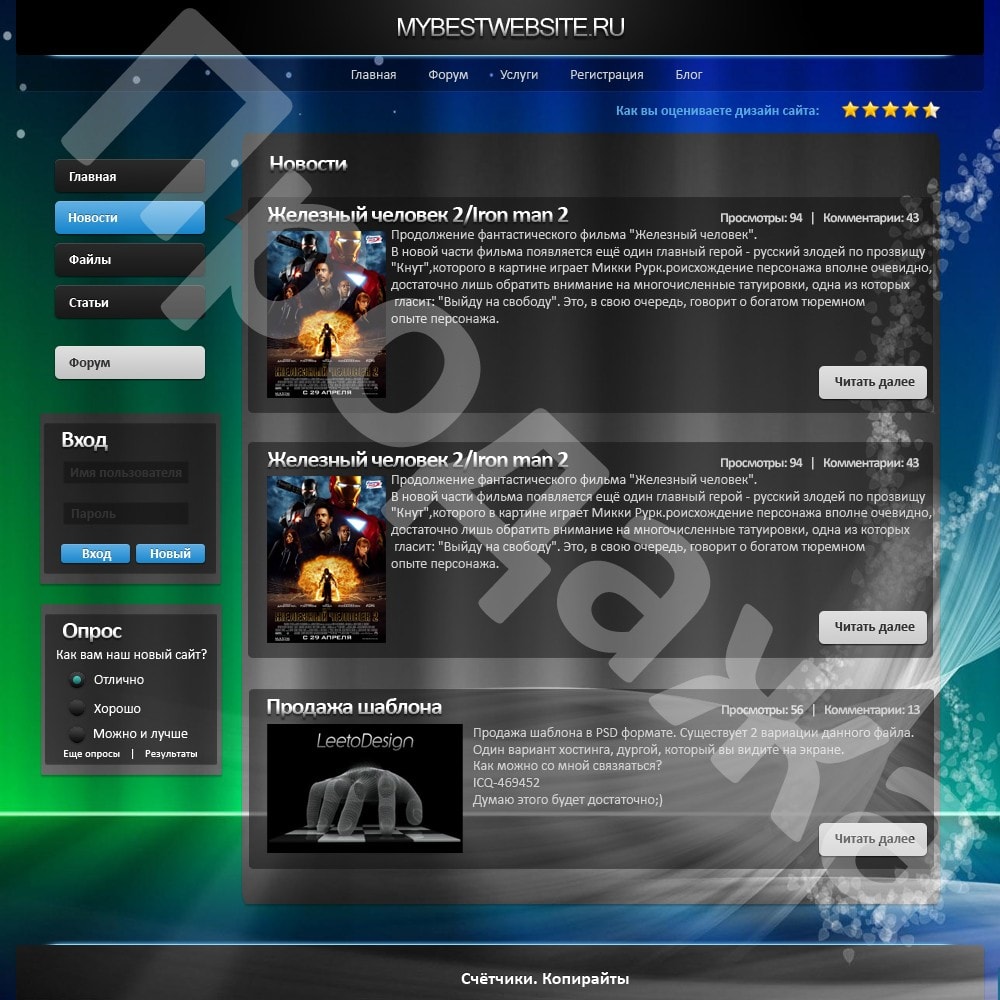Open Блог in the top navigation

[689, 75]
